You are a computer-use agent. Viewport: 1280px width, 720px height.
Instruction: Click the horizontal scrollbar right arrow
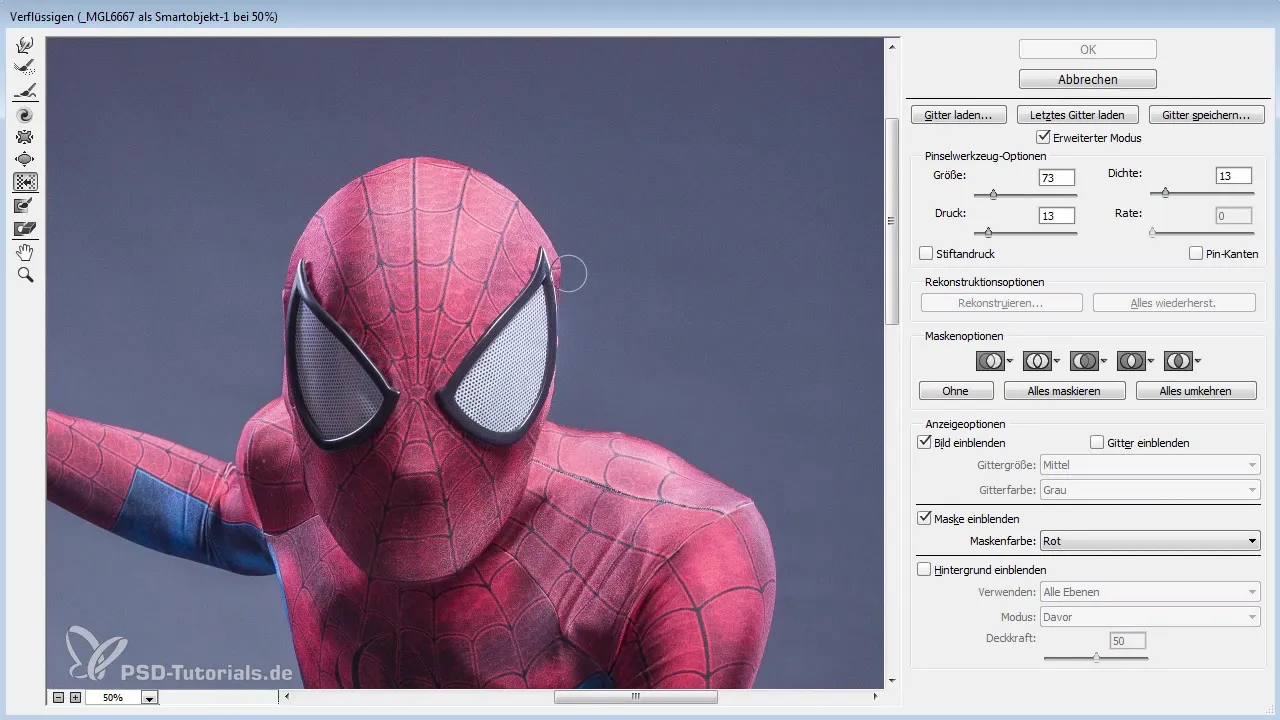[x=876, y=697]
